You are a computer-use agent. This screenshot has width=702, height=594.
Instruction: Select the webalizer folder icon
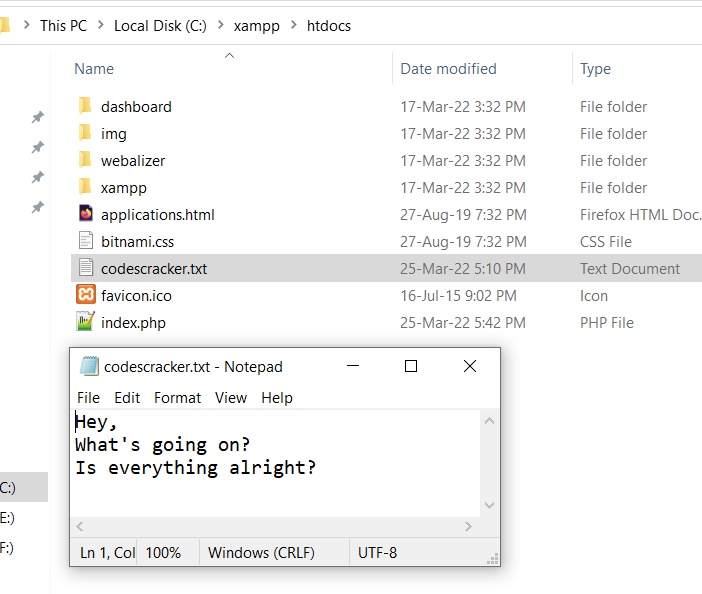85,160
